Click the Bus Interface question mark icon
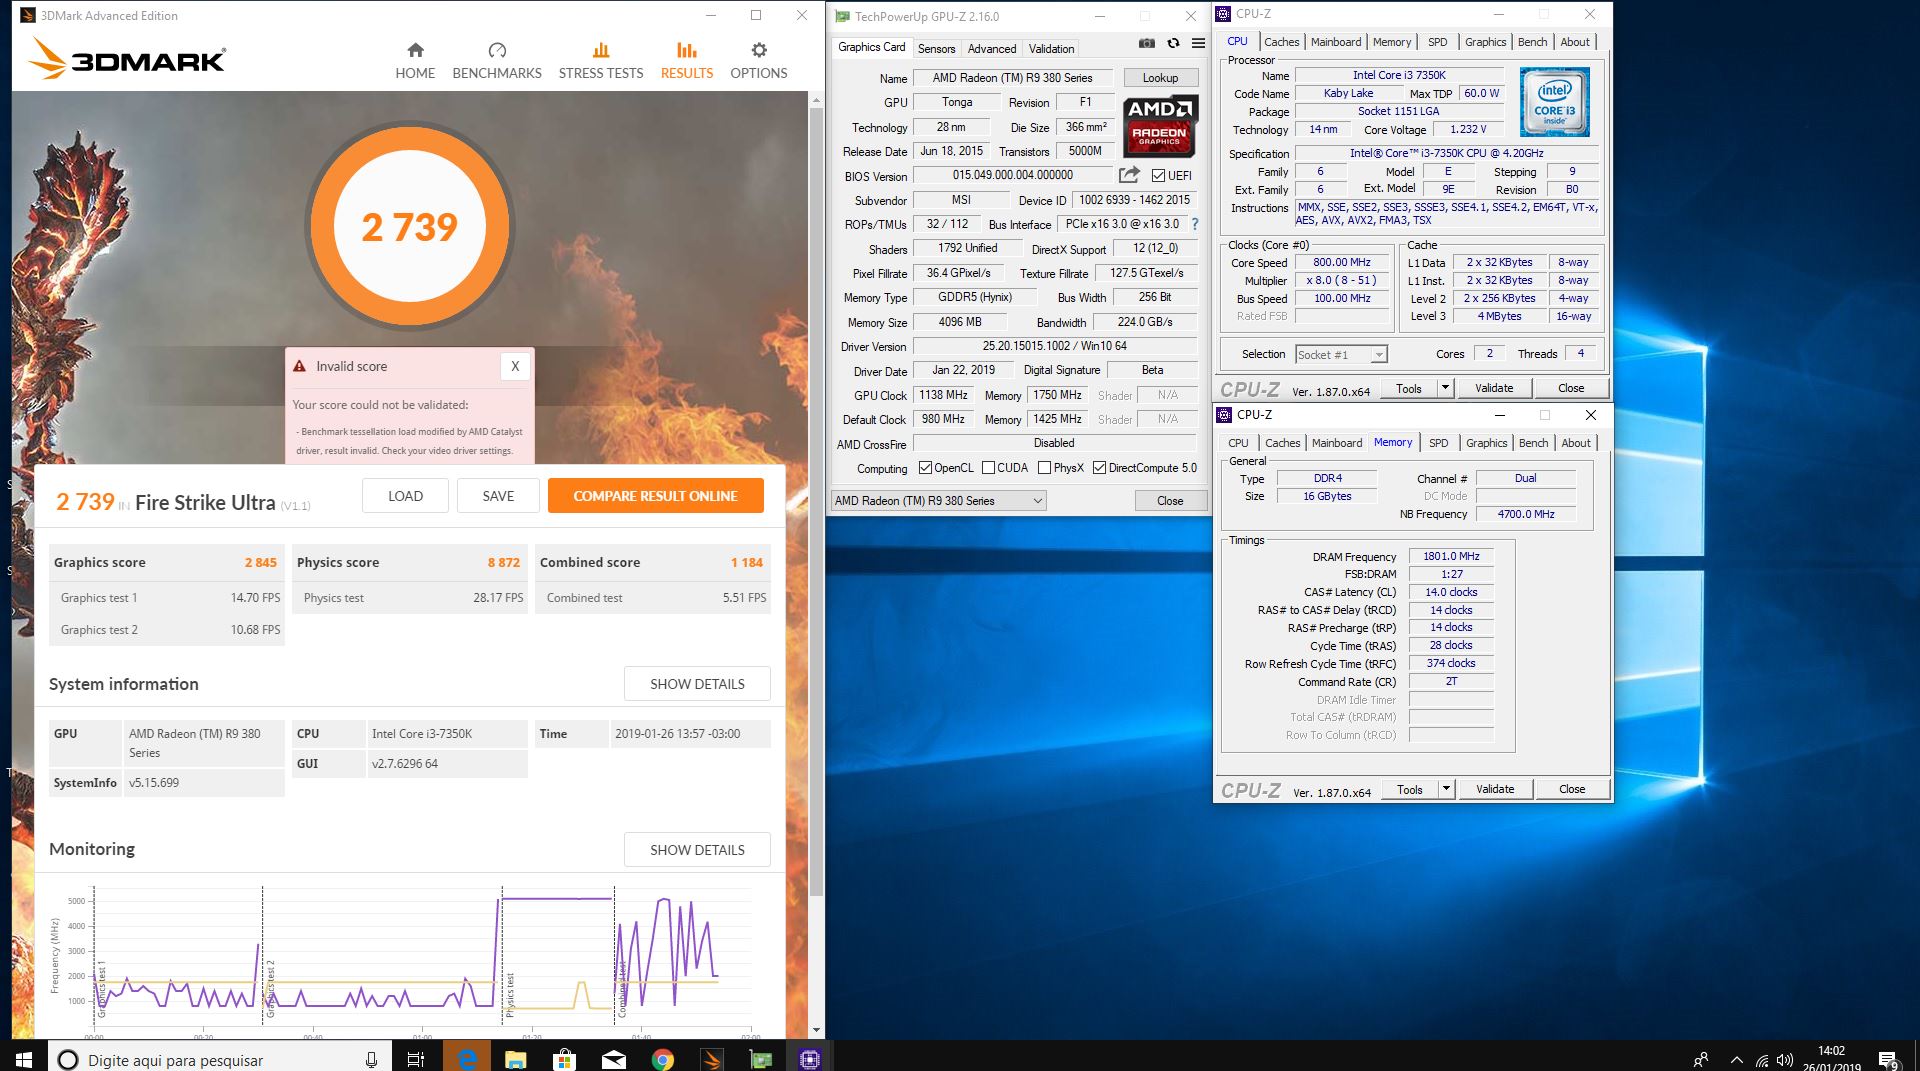The height and width of the screenshot is (1071, 1920). coord(1195,224)
